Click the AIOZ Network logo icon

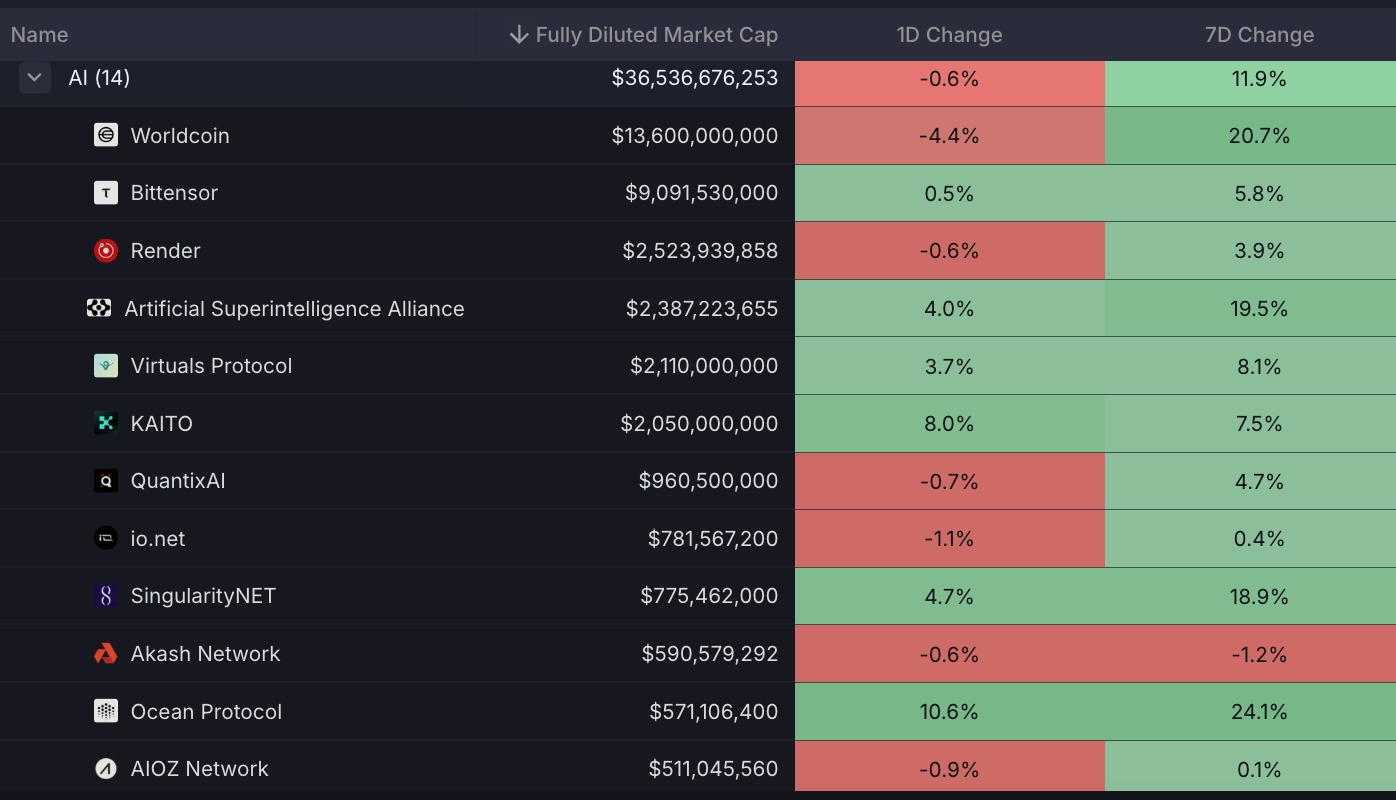coord(106,769)
